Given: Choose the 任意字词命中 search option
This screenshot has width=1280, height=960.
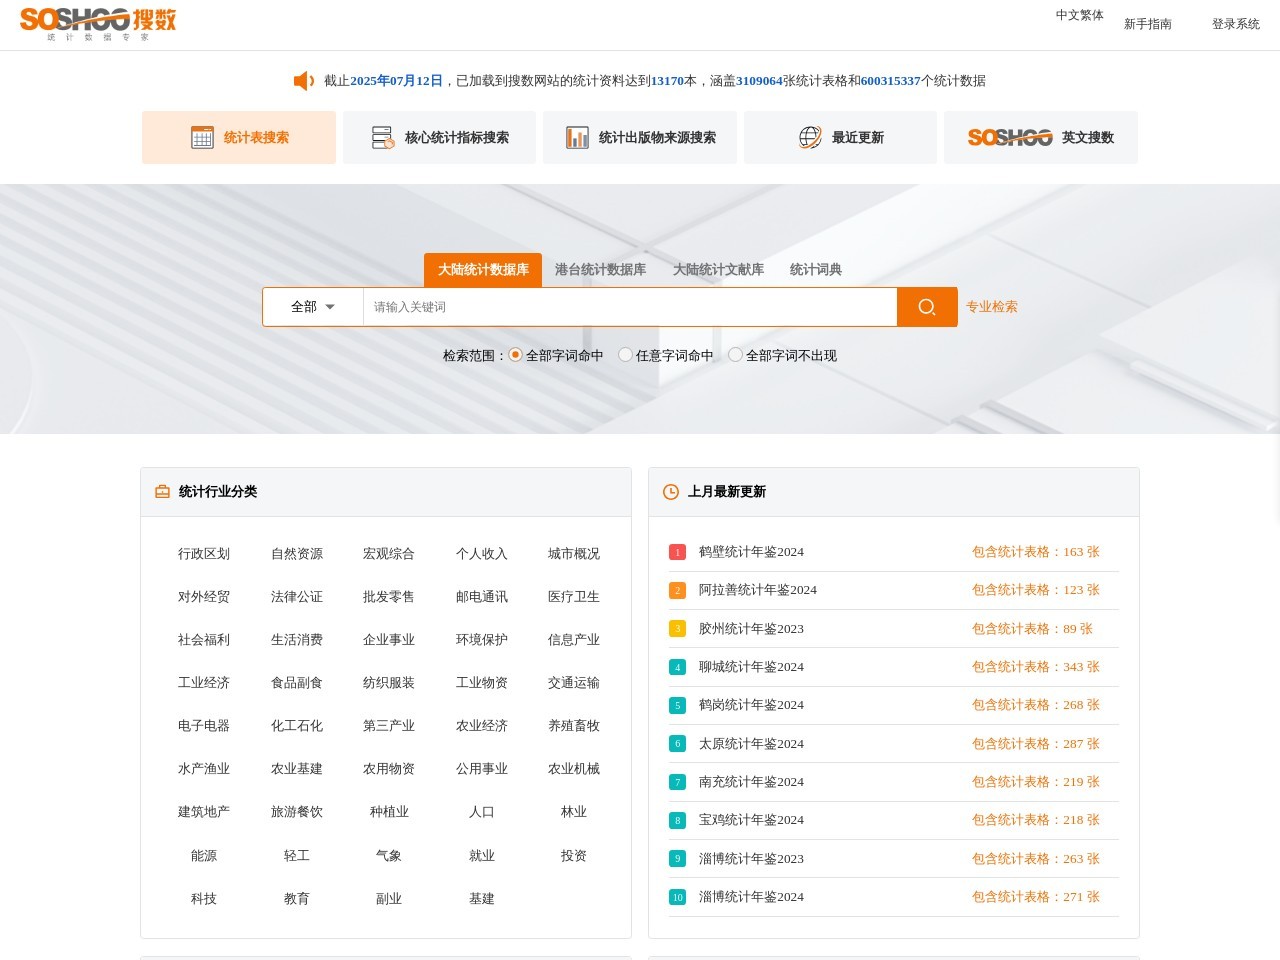Looking at the screenshot, I should [x=625, y=354].
